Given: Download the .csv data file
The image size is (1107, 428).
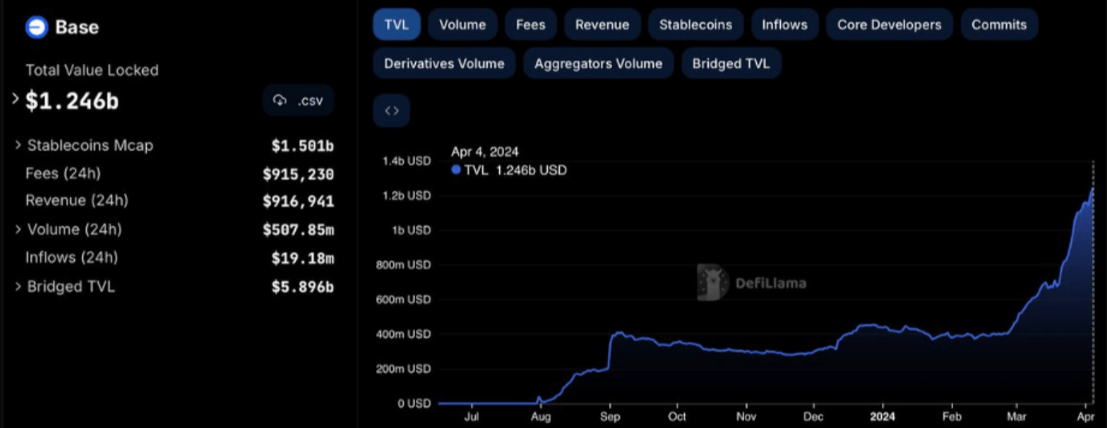Looking at the screenshot, I should click(x=299, y=100).
